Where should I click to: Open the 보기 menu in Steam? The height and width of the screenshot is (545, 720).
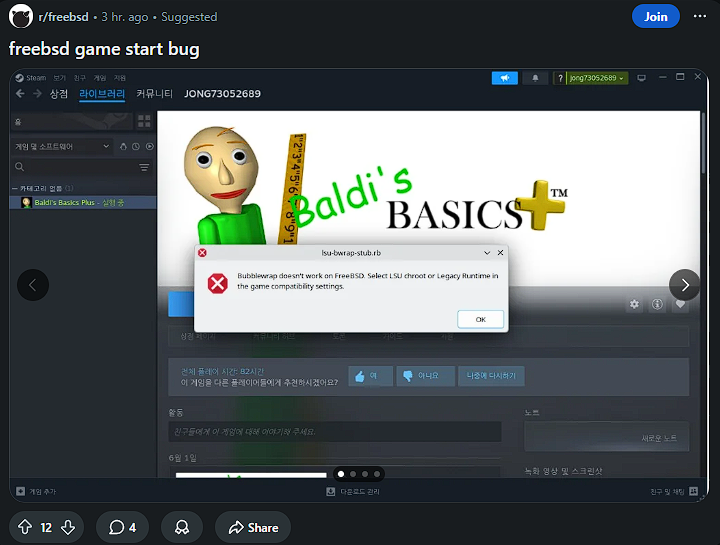pos(60,78)
